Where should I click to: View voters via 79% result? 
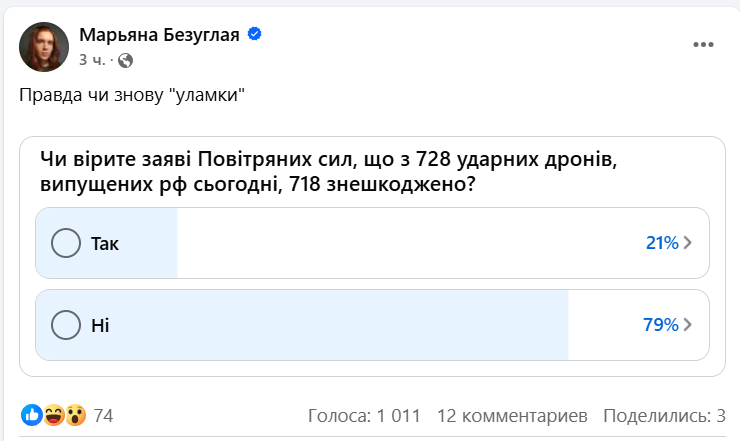(x=661, y=325)
